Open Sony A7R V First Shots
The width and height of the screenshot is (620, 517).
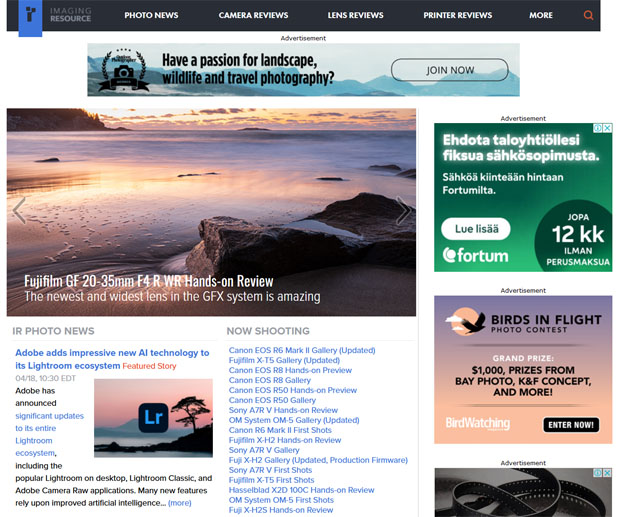pos(270,470)
